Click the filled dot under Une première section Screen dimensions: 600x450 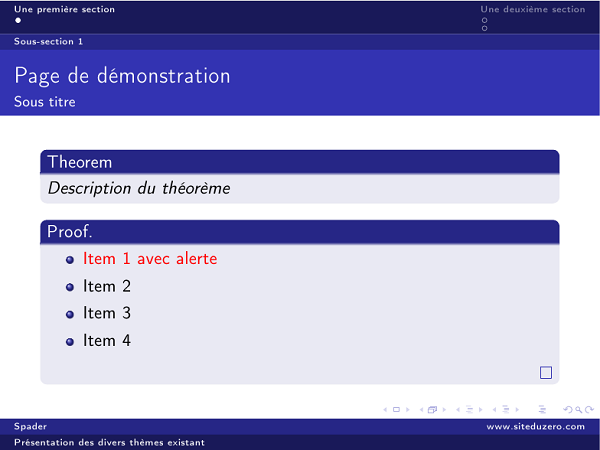coord(18,20)
